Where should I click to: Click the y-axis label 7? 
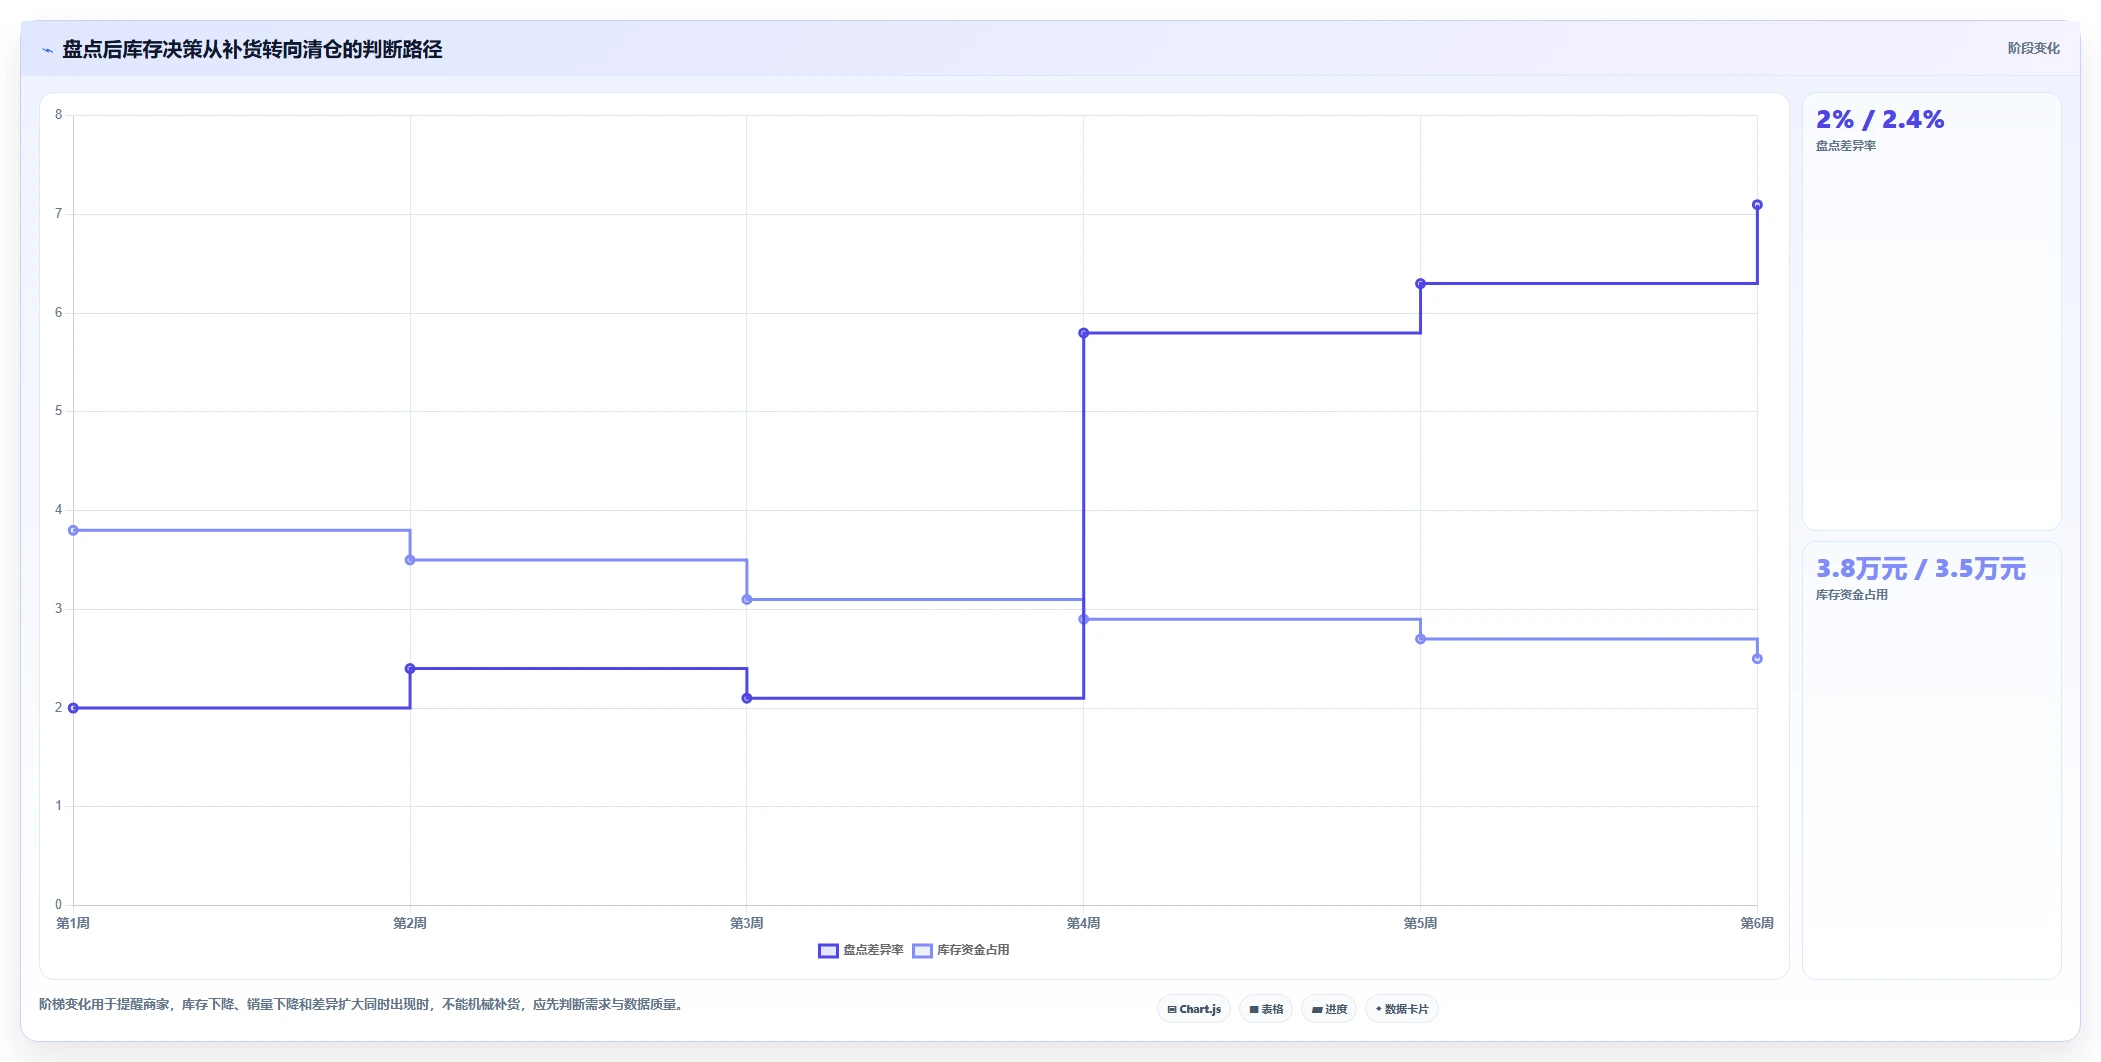point(58,214)
